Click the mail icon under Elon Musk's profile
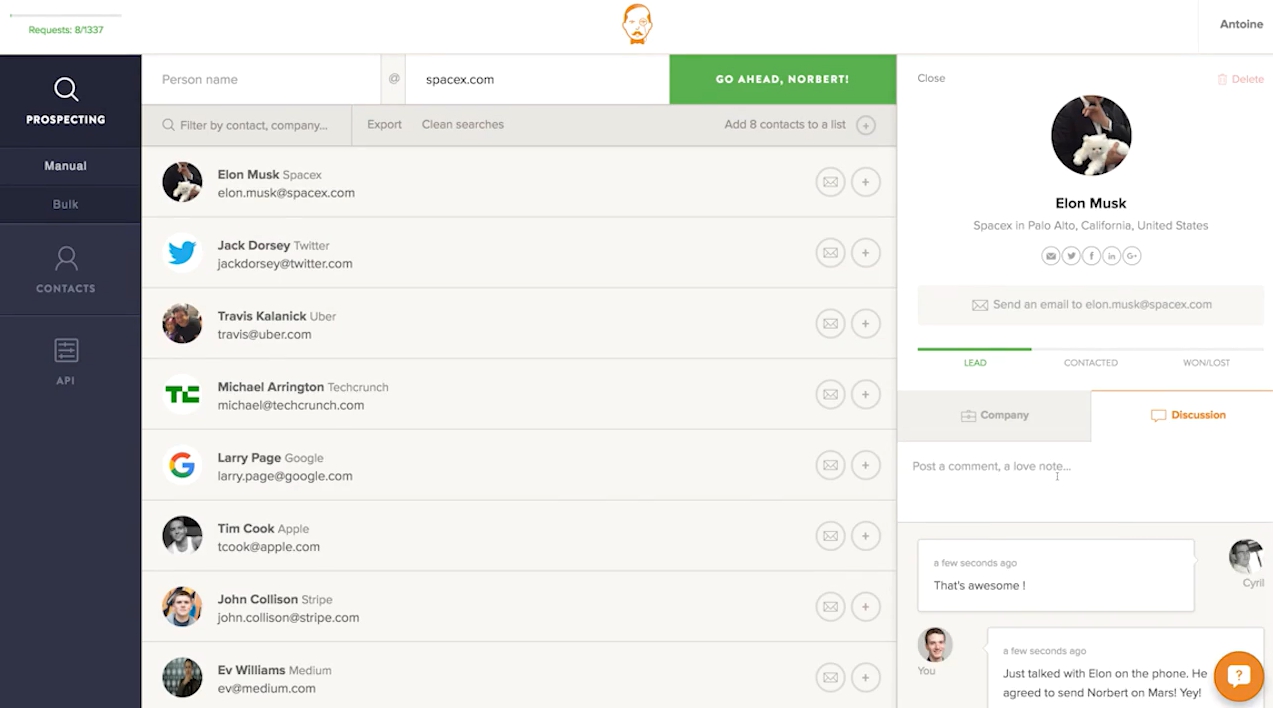Viewport: 1273px width, 708px height. click(x=1050, y=256)
